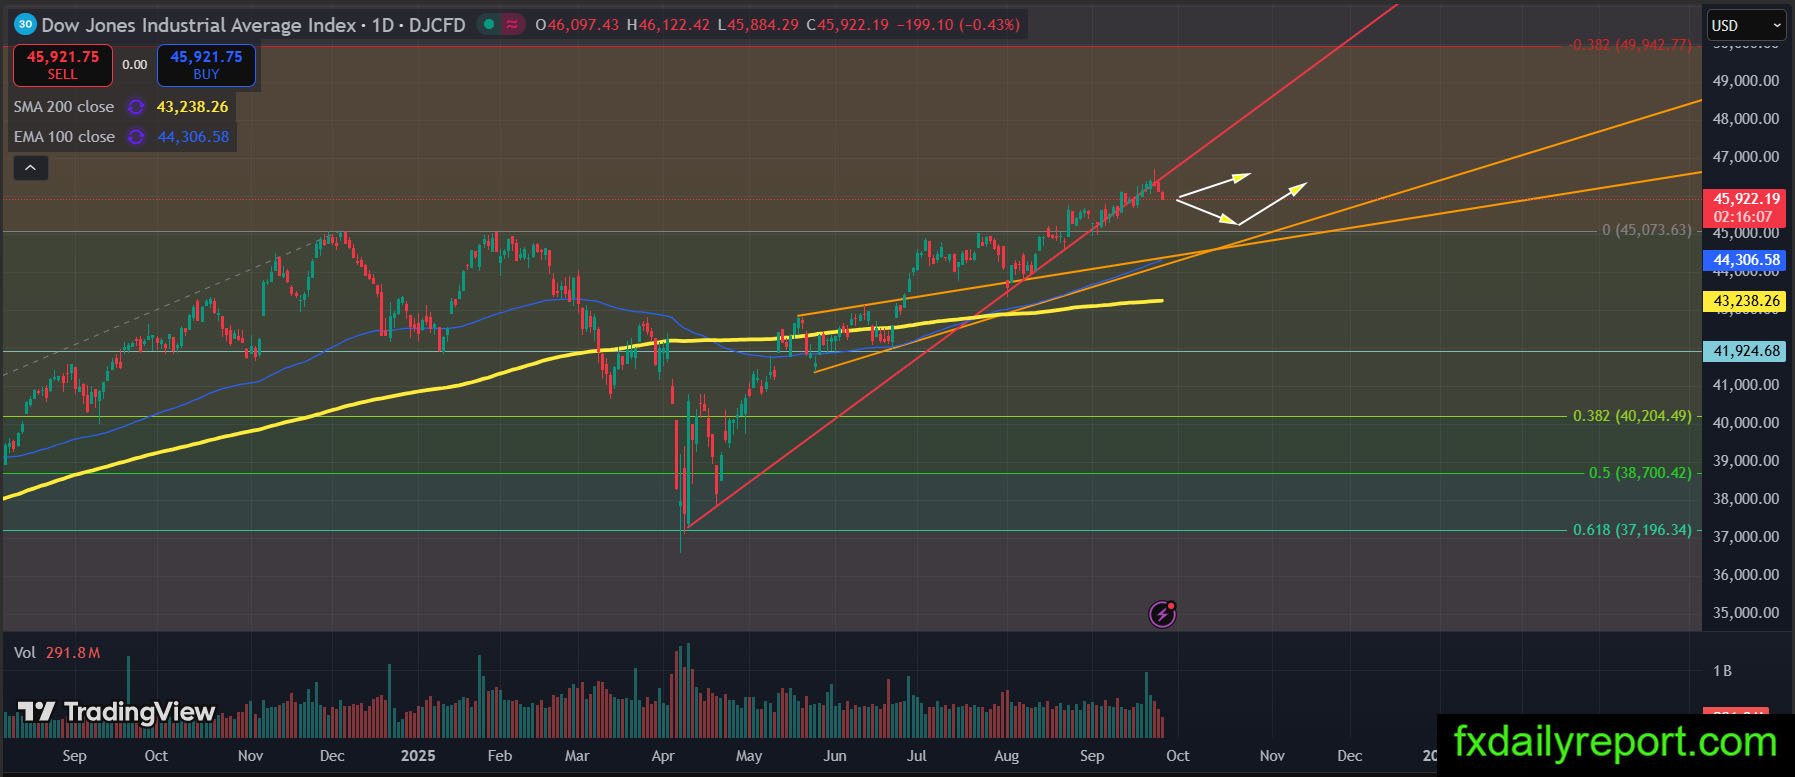The width and height of the screenshot is (1795, 777).
Task: Click 48,000.00 on the price axis
Action: pyautogui.click(x=1746, y=119)
